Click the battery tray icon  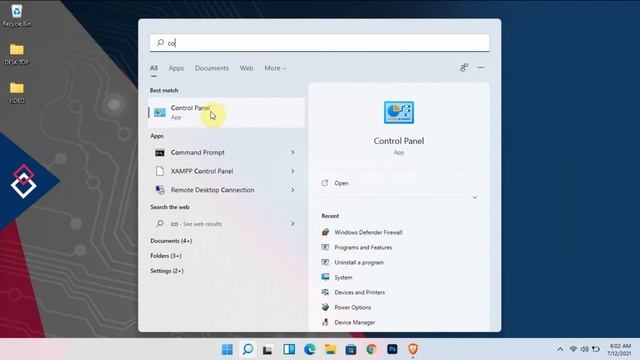(x=596, y=349)
